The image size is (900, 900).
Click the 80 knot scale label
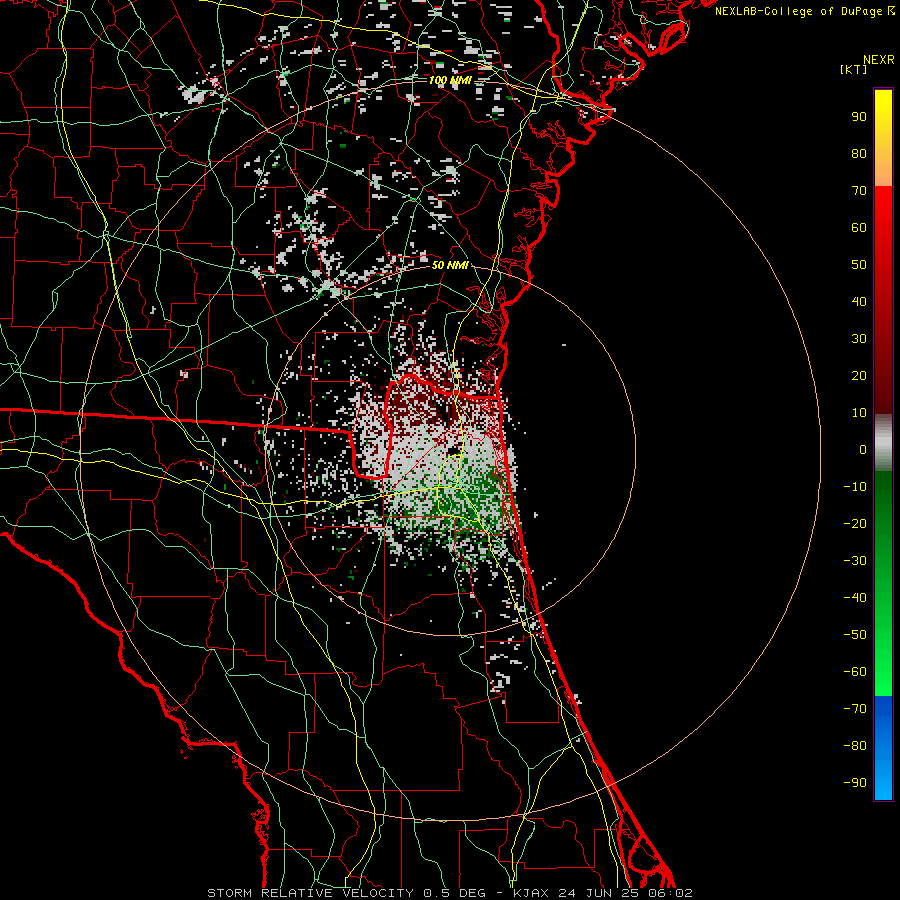coord(859,153)
